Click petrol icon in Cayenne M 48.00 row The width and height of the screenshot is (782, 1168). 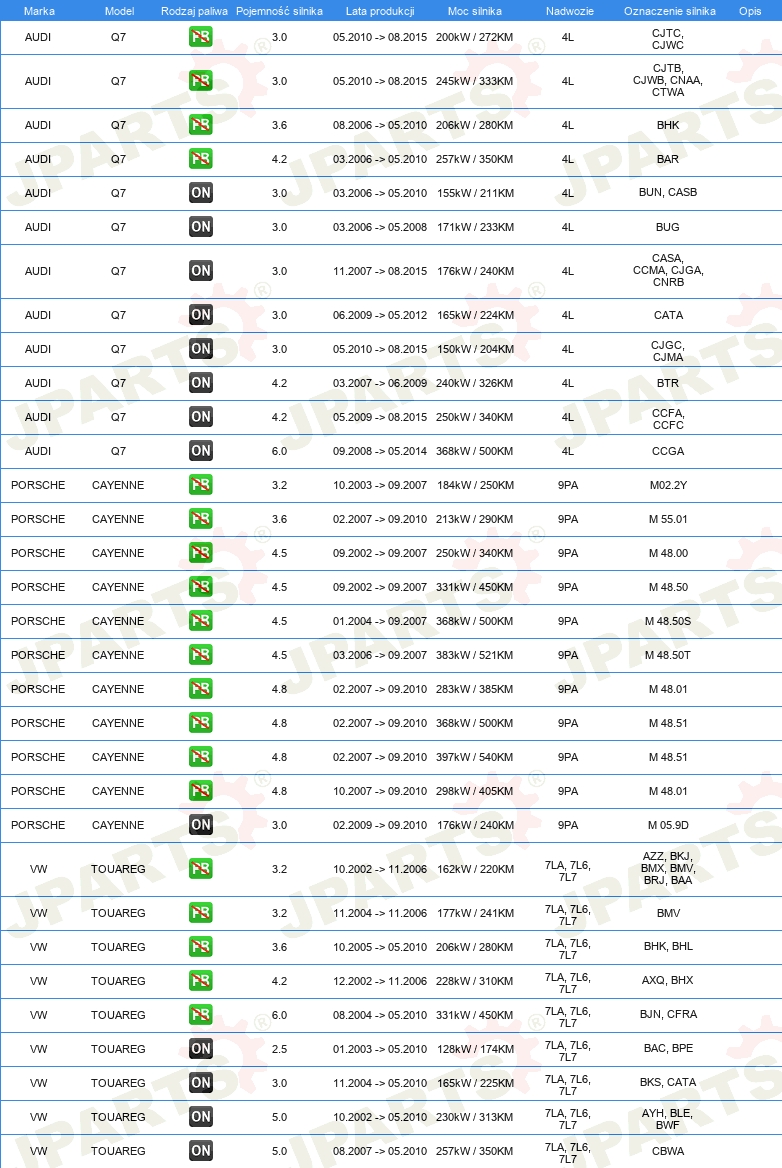click(x=200, y=553)
